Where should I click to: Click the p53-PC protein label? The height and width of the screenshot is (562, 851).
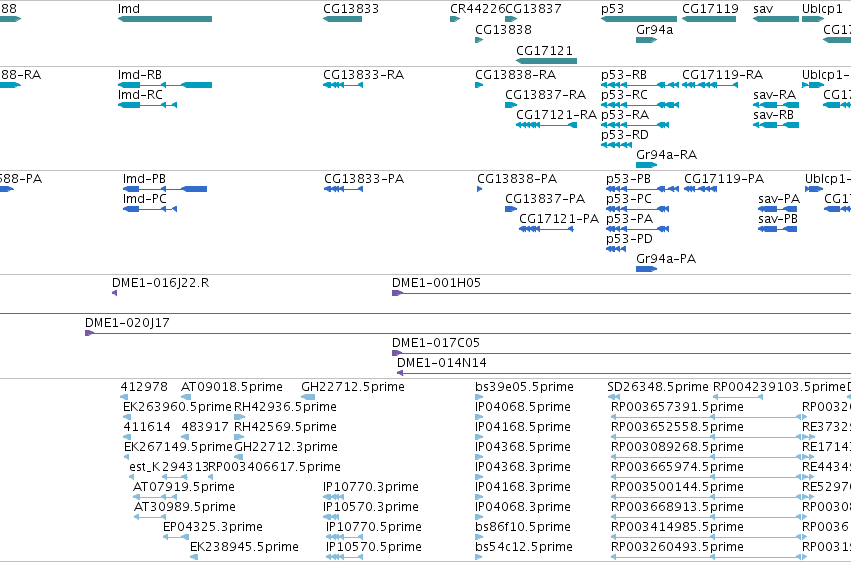pos(628,199)
